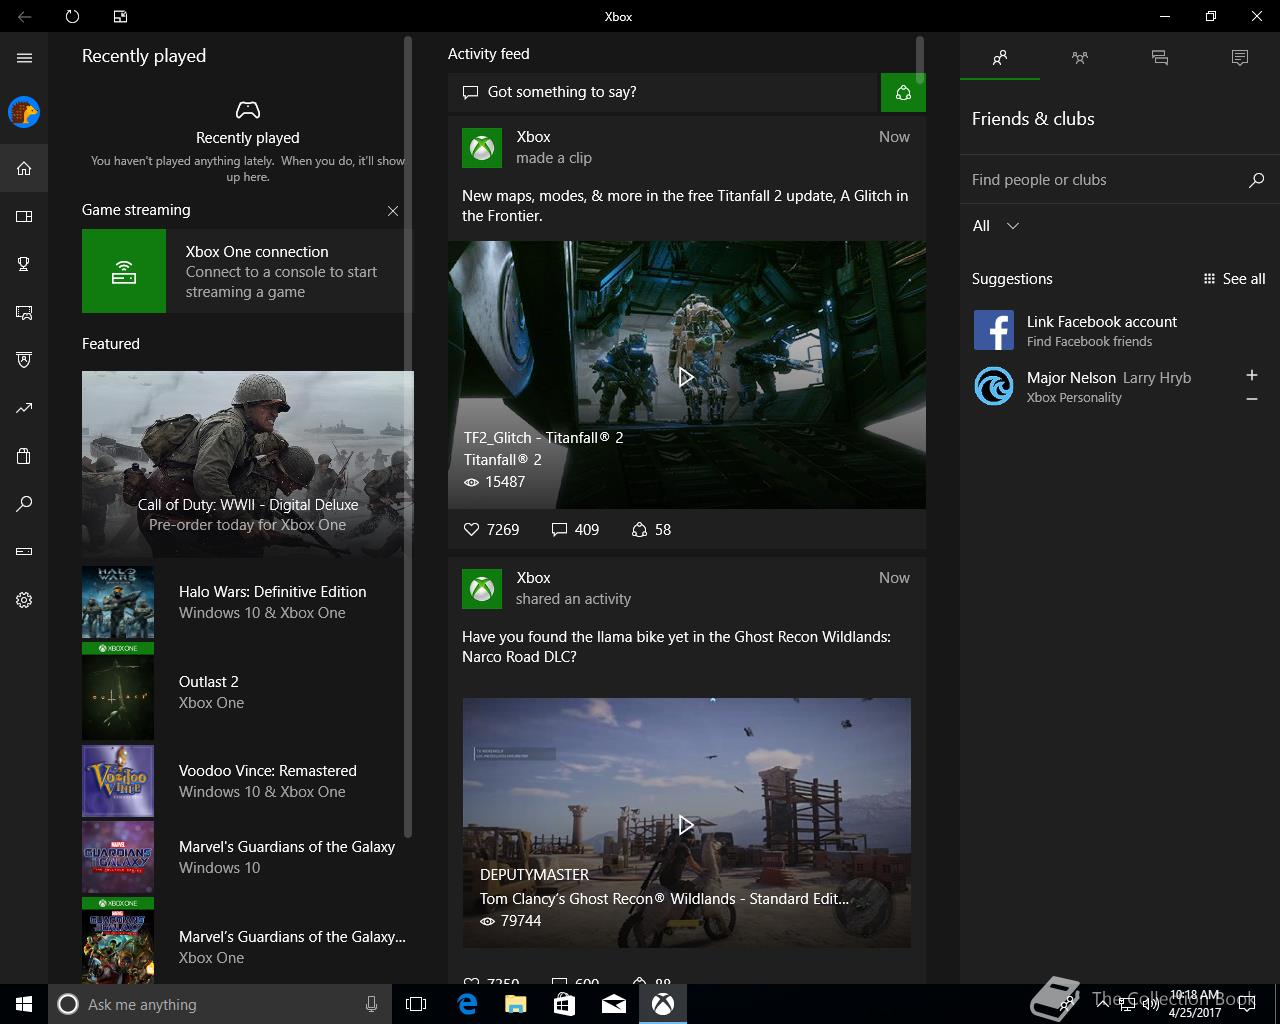This screenshot has height=1024, width=1280.
Task: Open Settings gear in sidebar
Action: [24, 600]
